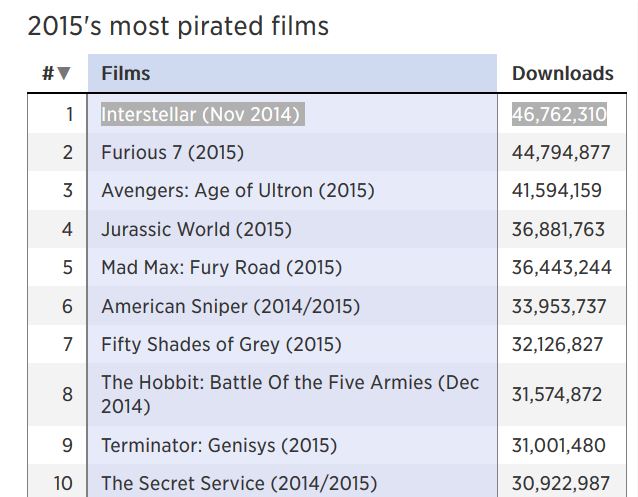This screenshot has height=497, width=638.
Task: Sort table by Films column header
Action: tap(126, 74)
